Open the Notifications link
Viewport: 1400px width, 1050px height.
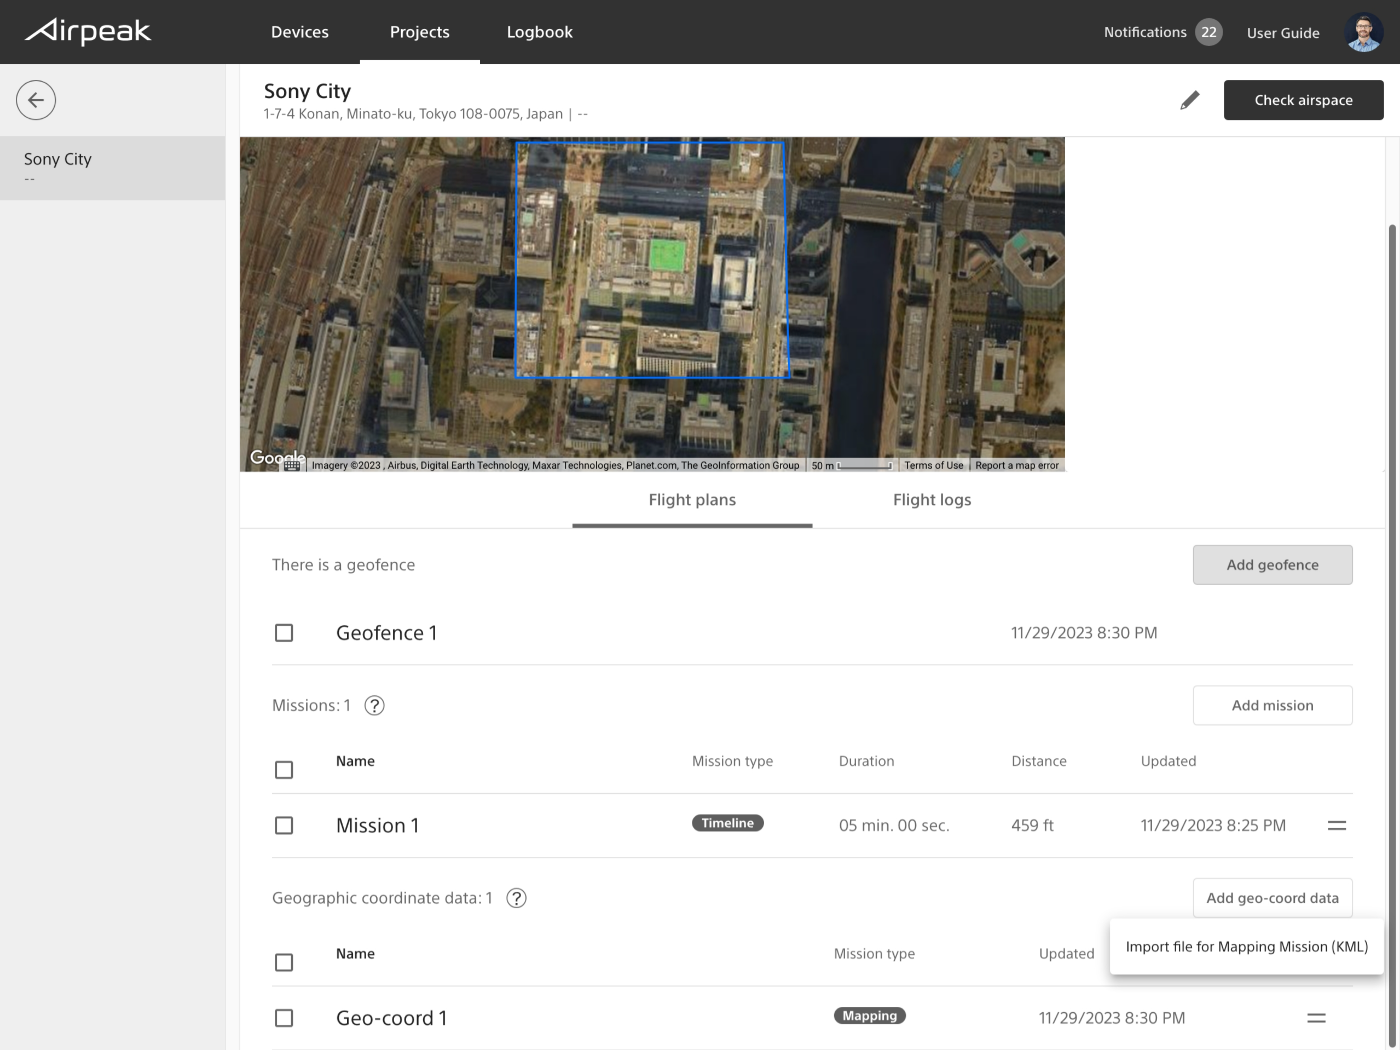pos(1145,32)
